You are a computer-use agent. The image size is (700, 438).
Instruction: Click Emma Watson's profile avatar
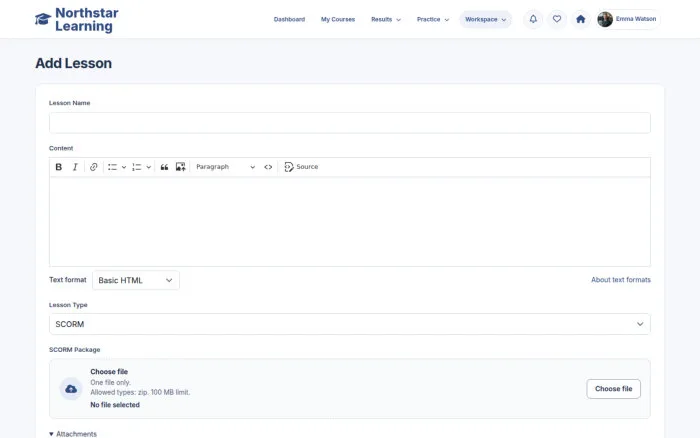pyautogui.click(x=605, y=19)
